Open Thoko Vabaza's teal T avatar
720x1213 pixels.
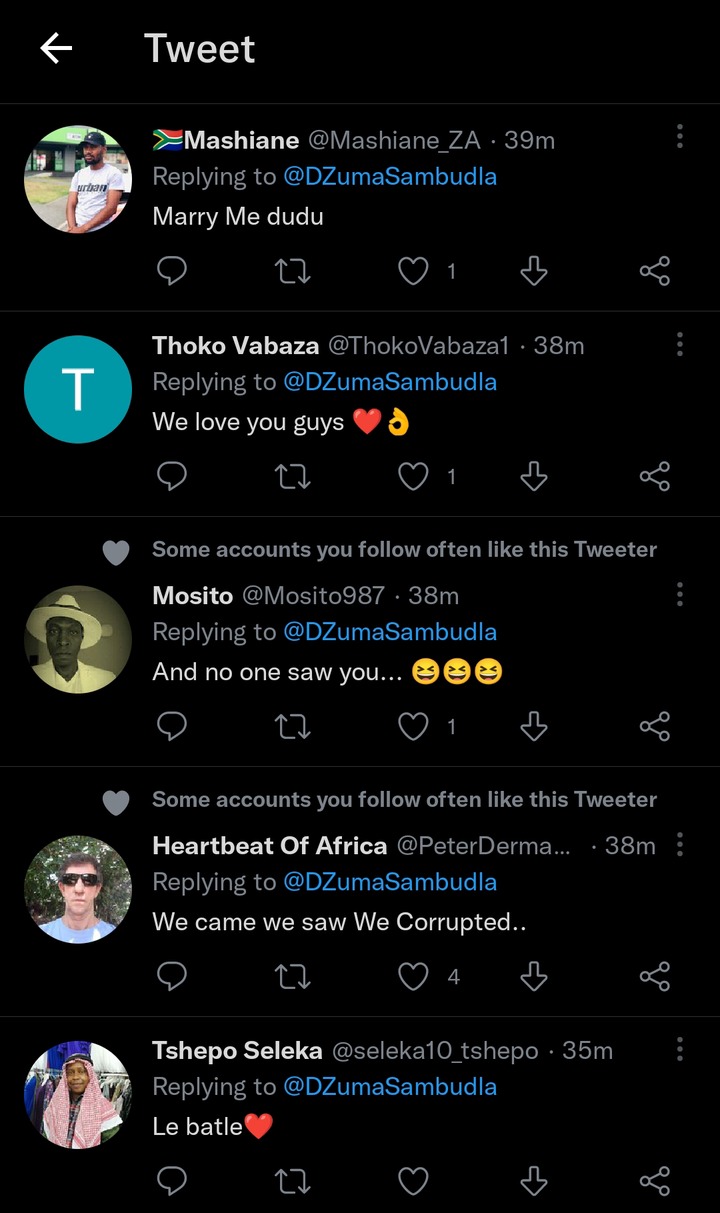(x=78, y=389)
